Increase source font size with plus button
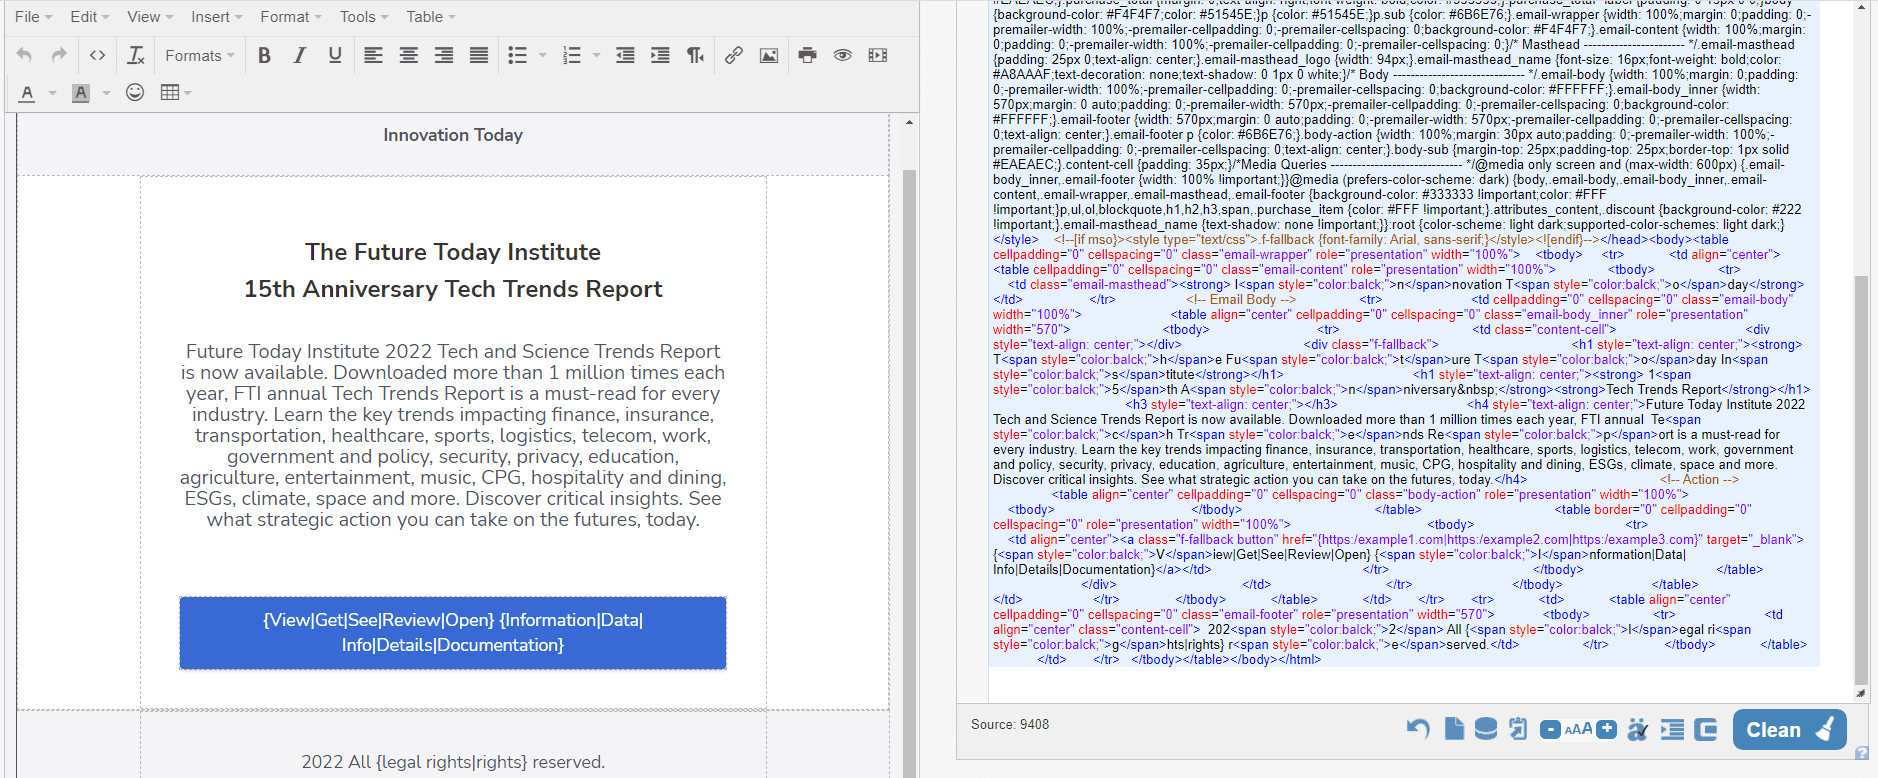This screenshot has height=778, width=1878. click(x=1606, y=729)
